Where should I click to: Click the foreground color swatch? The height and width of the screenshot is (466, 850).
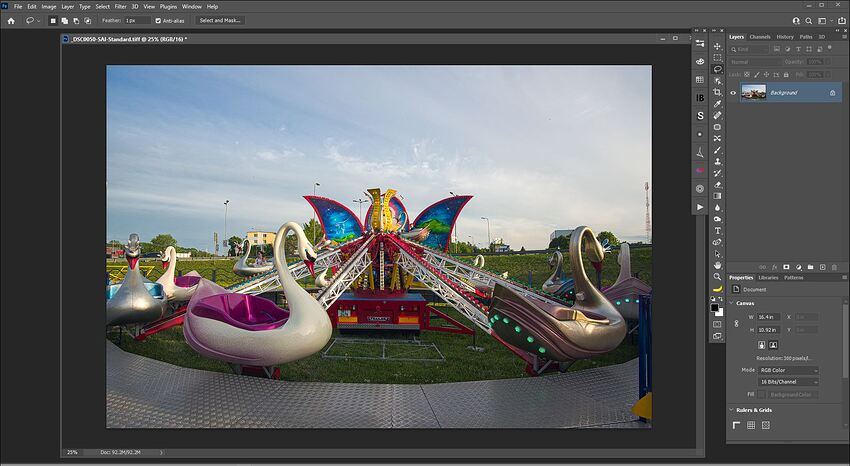pos(716,307)
